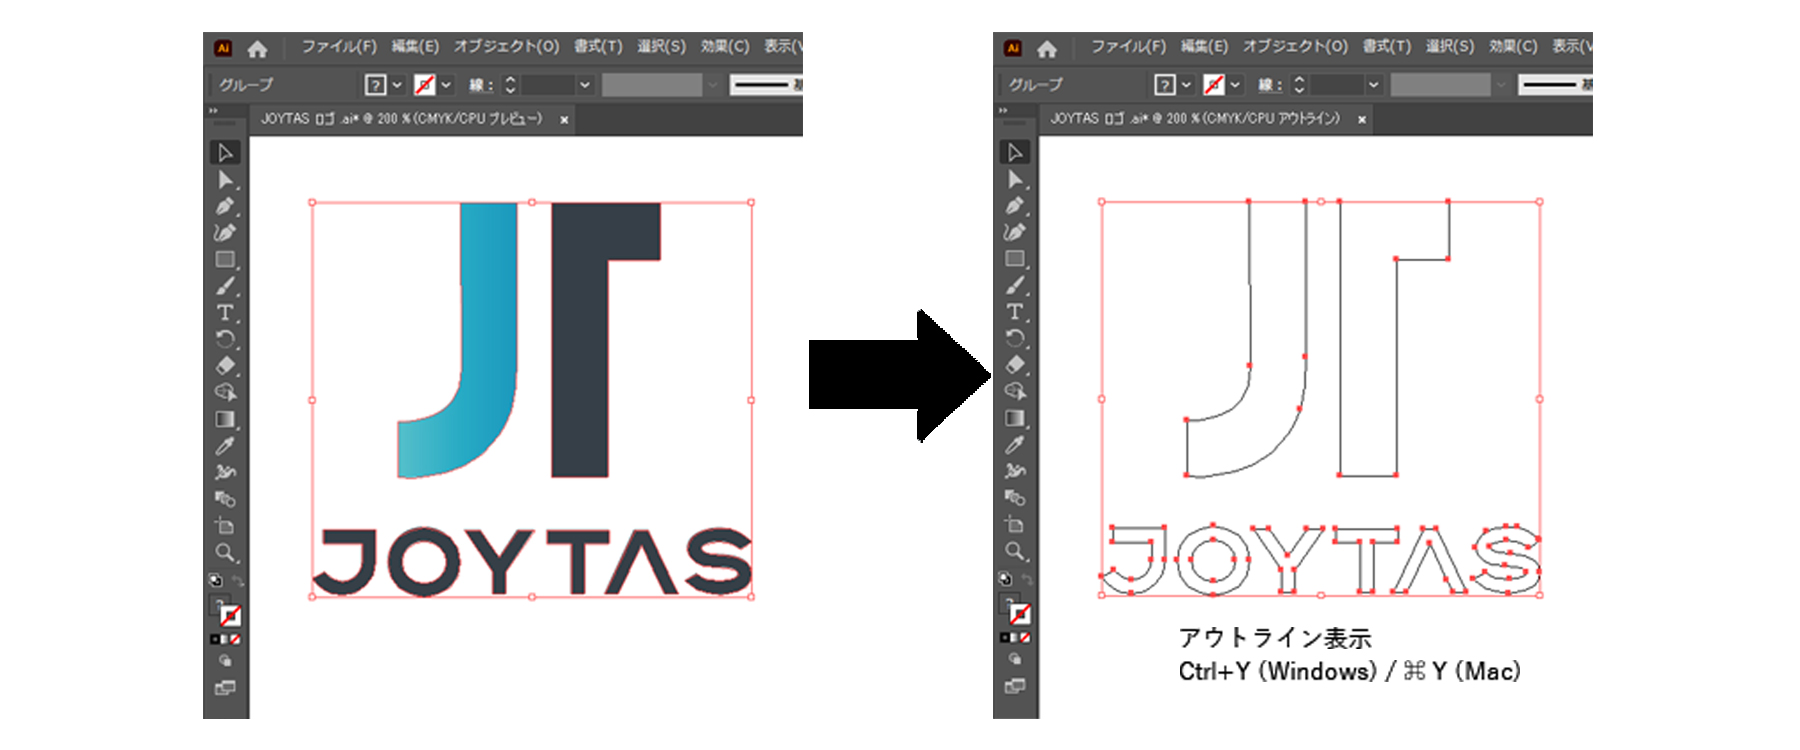
Task: Pick the Gradient tool in the right window
Action: pyautogui.click(x=1014, y=419)
